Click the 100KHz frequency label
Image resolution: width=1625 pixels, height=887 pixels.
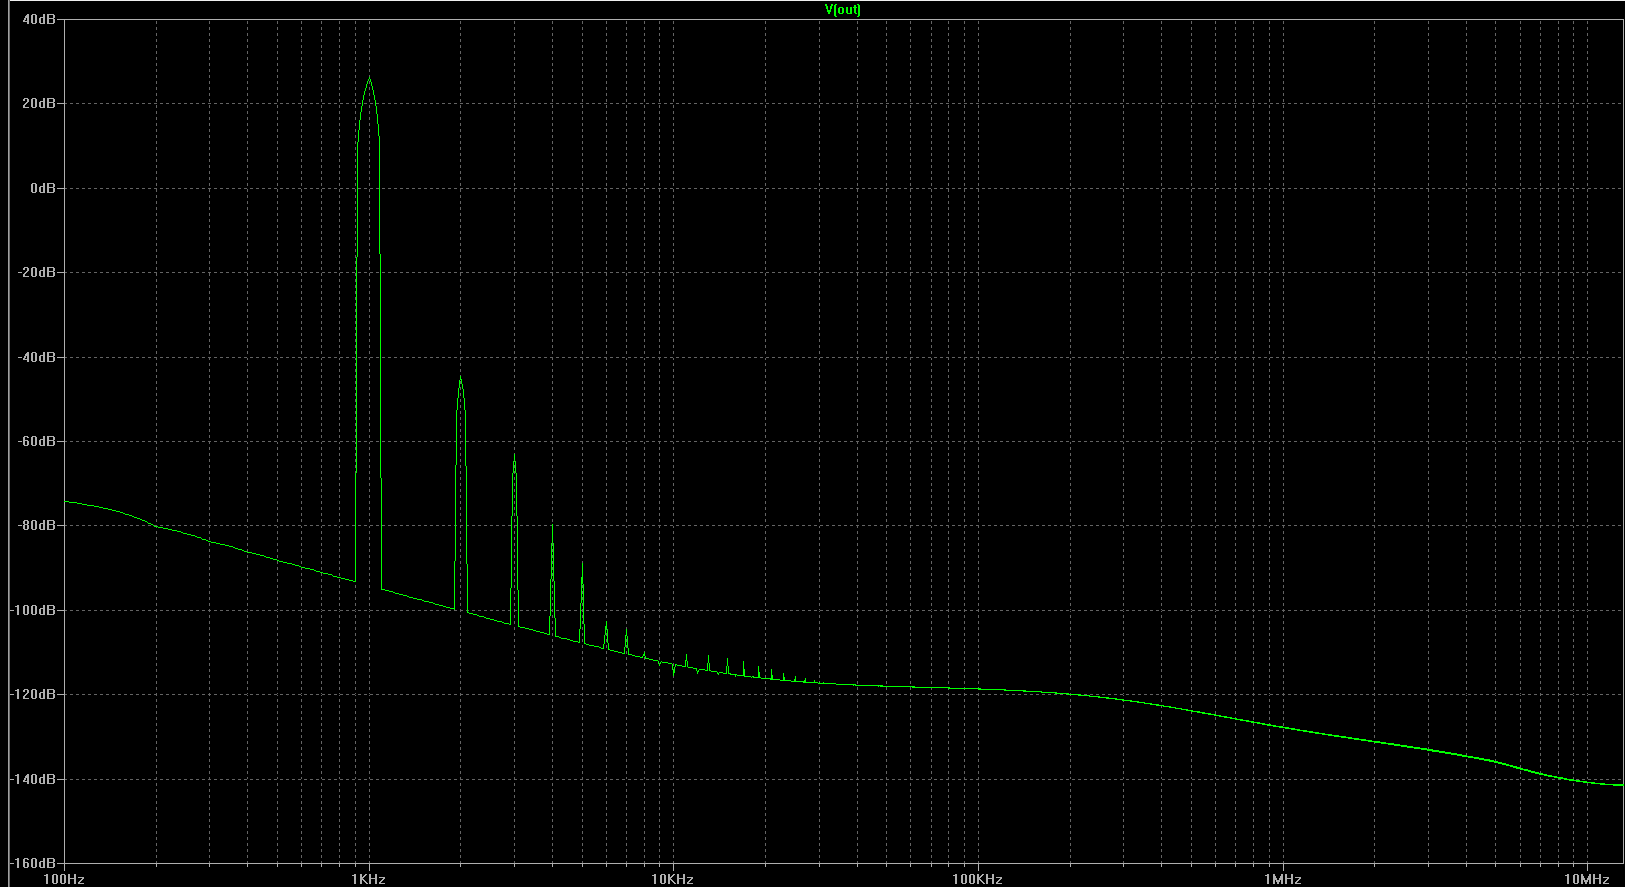click(x=977, y=879)
